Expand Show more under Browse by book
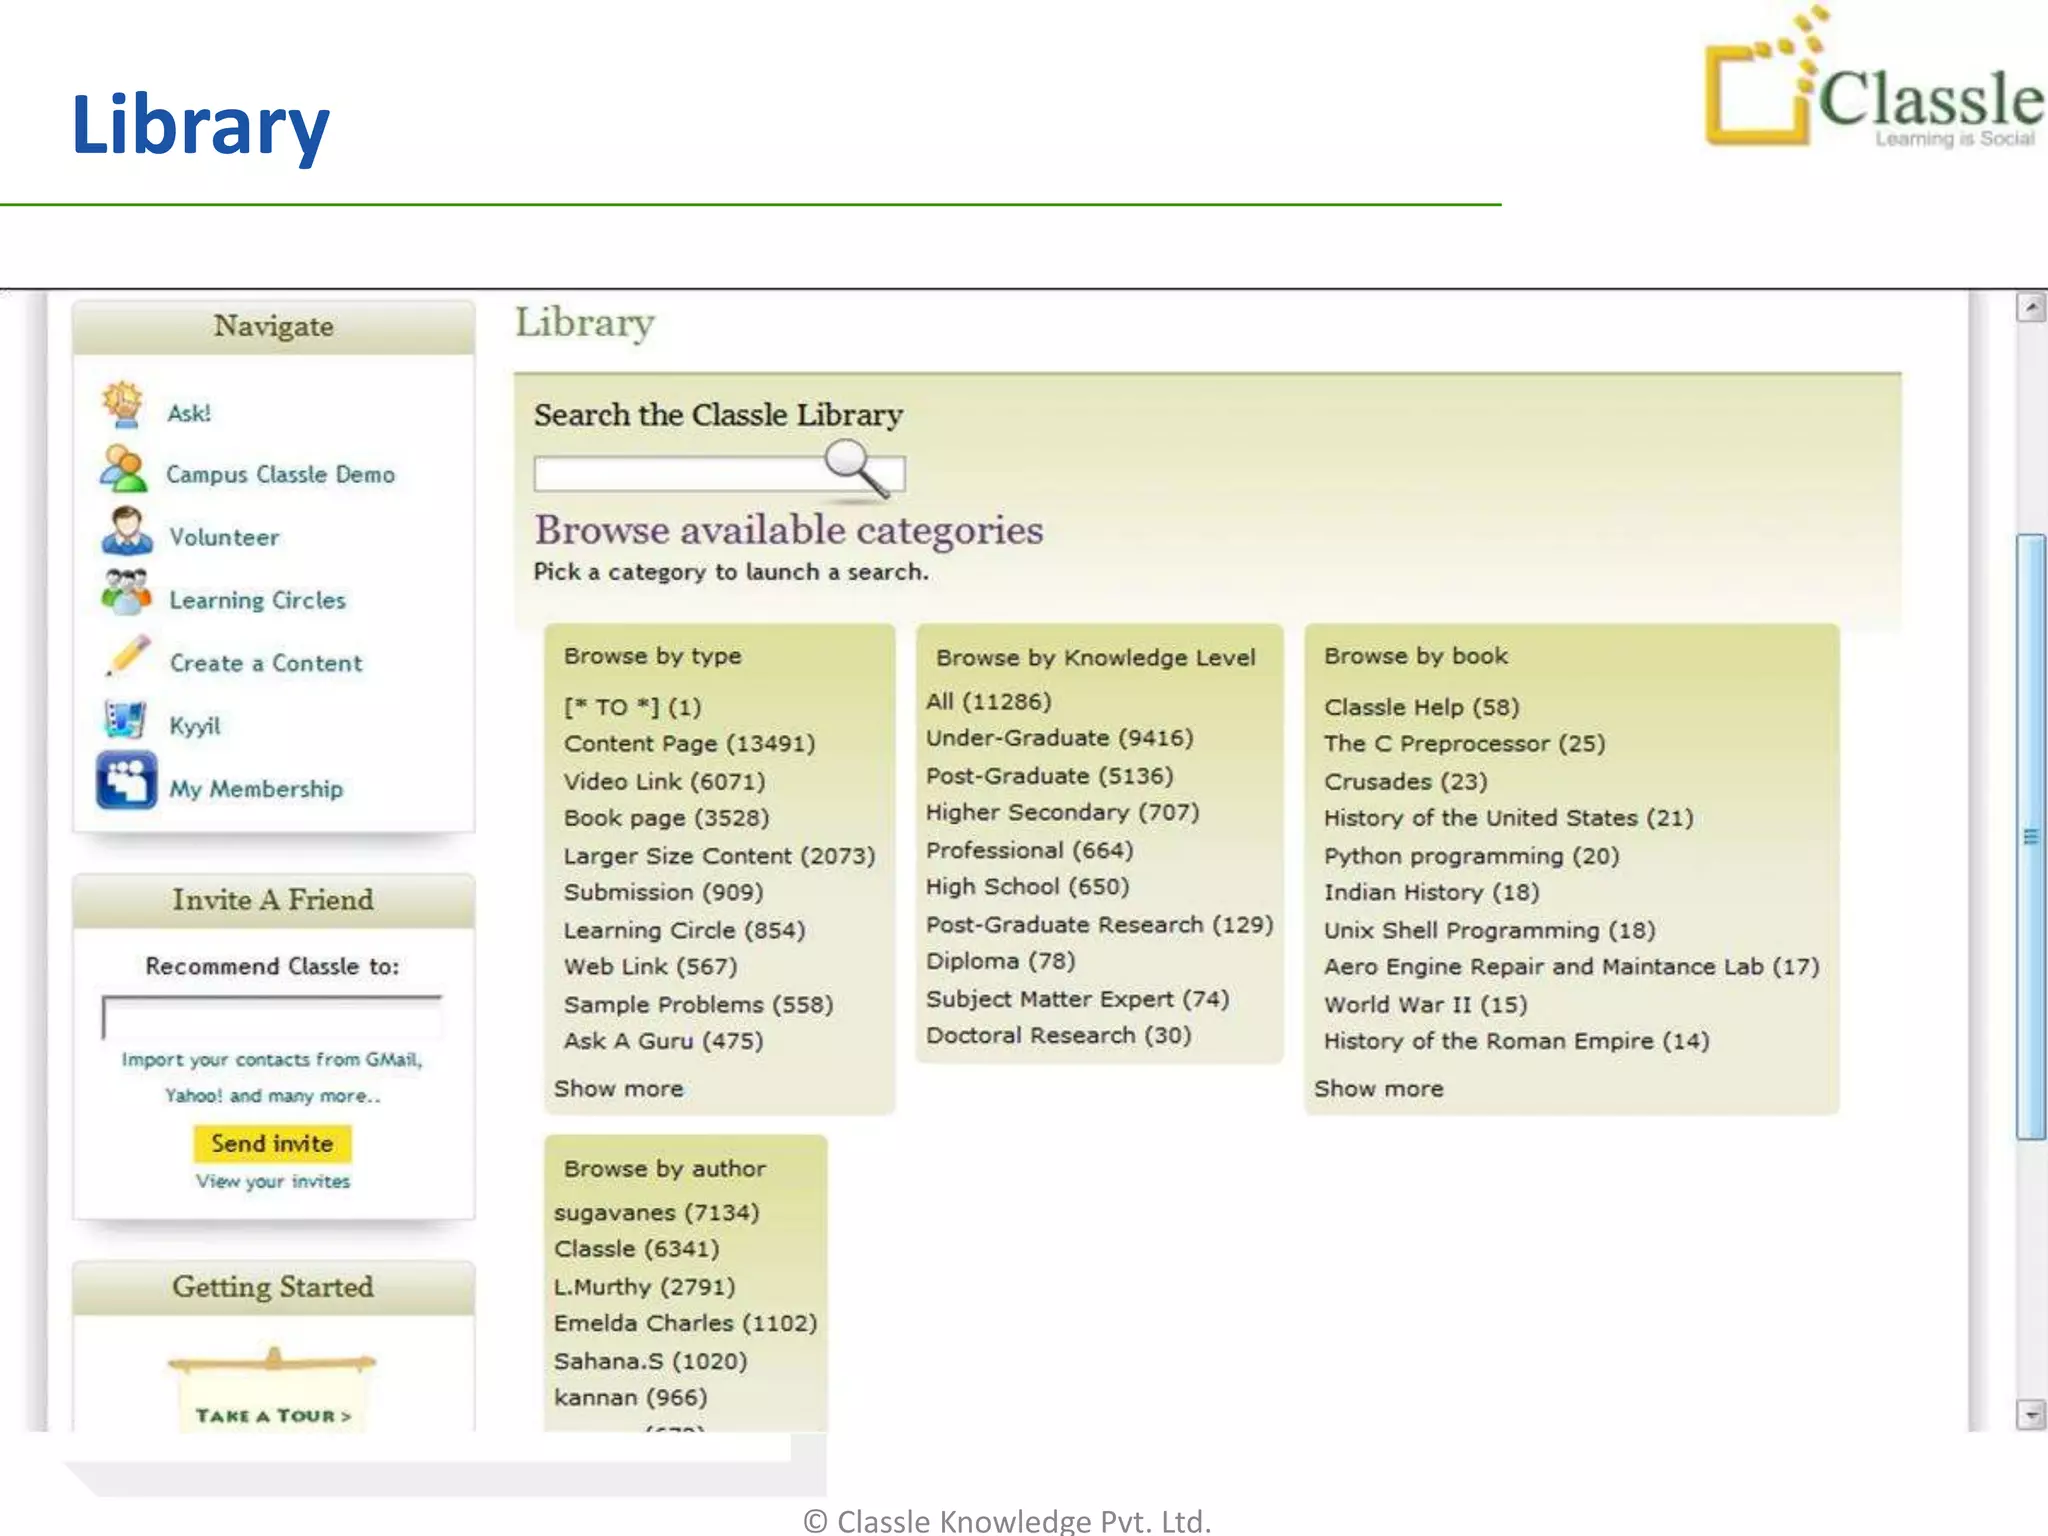 (x=1379, y=1089)
